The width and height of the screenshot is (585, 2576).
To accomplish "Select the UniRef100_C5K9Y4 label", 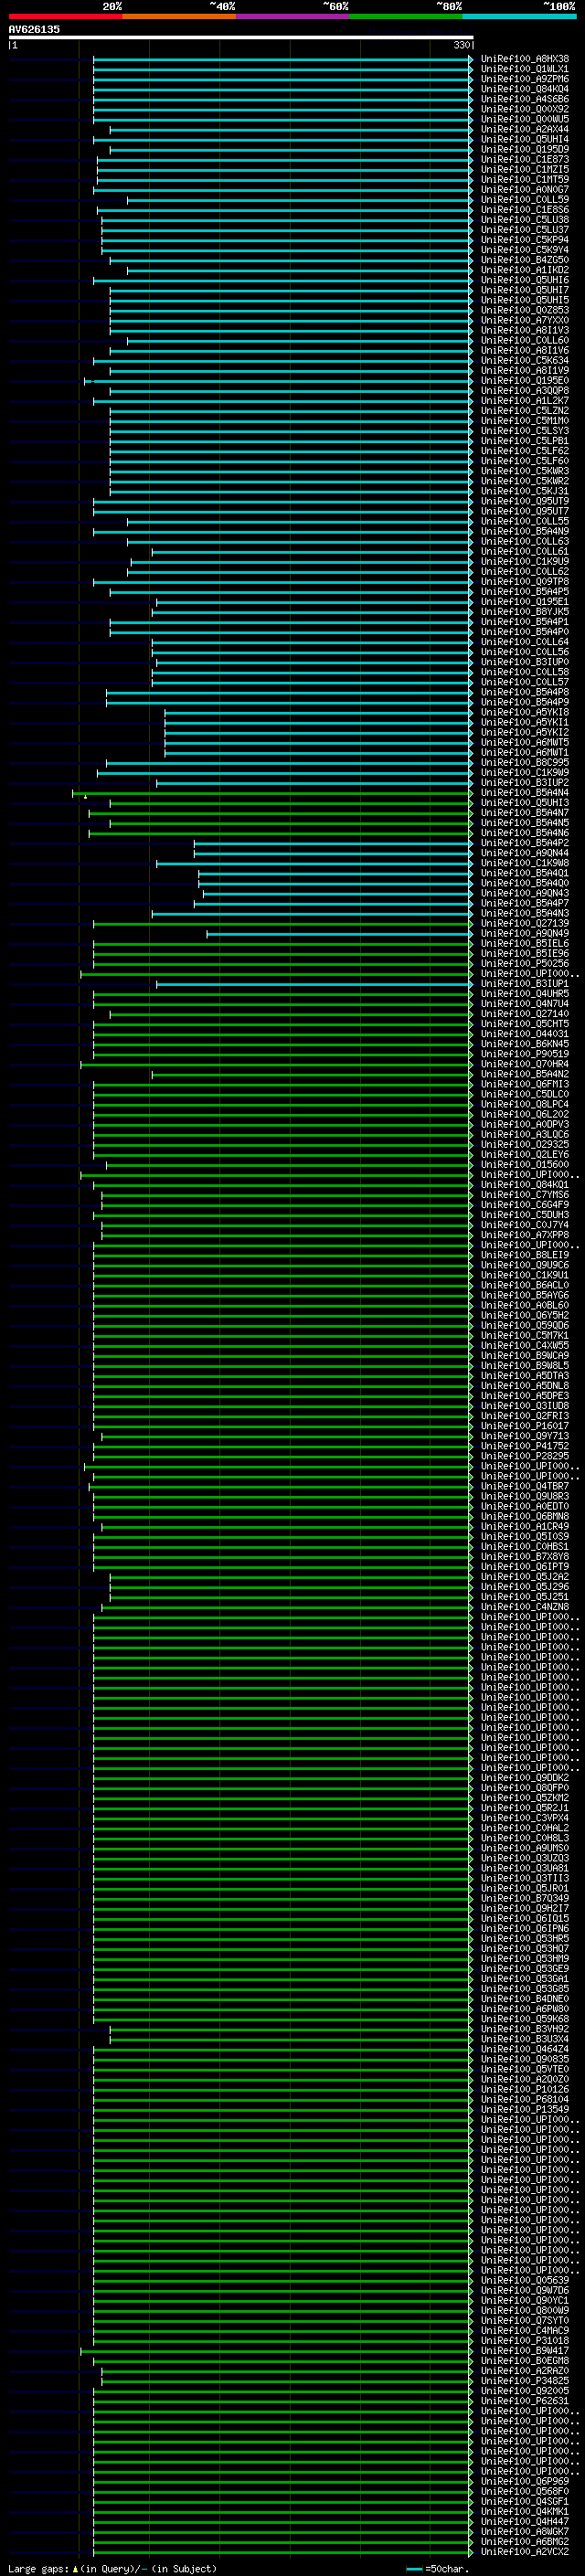I will pos(525,250).
